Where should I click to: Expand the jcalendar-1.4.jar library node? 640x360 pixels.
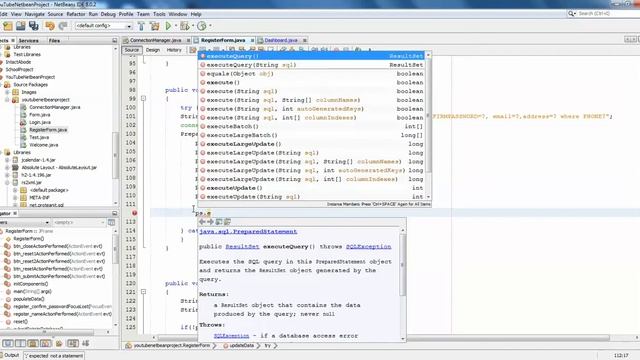(7, 160)
